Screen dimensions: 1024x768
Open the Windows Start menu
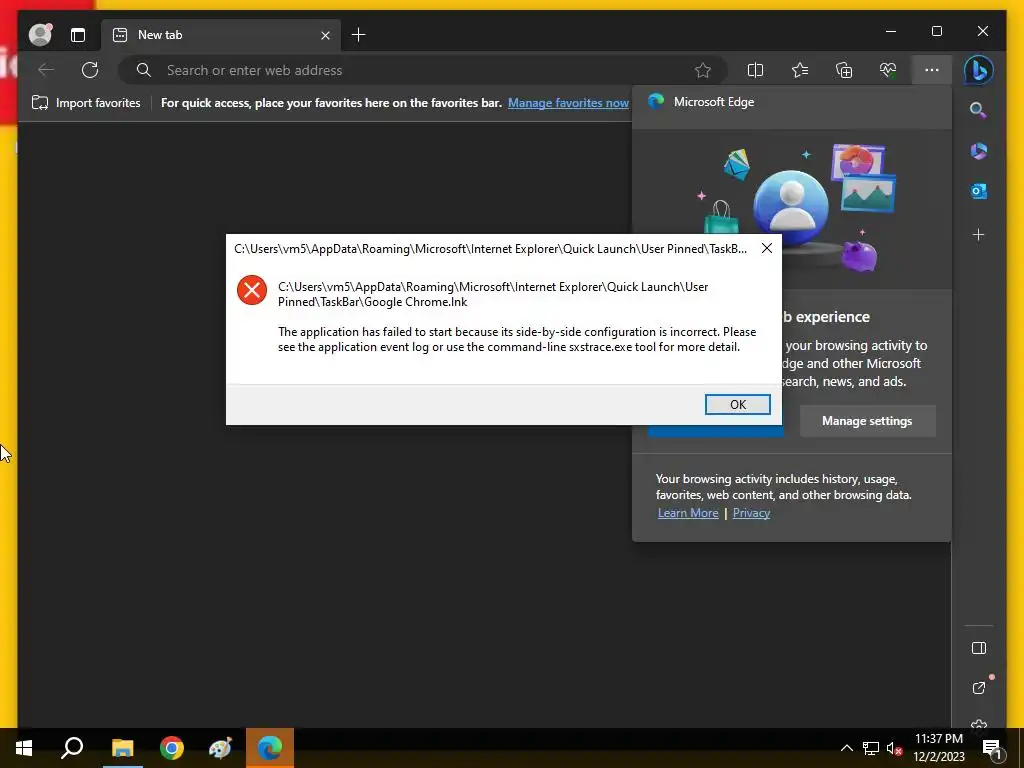pyautogui.click(x=24, y=748)
